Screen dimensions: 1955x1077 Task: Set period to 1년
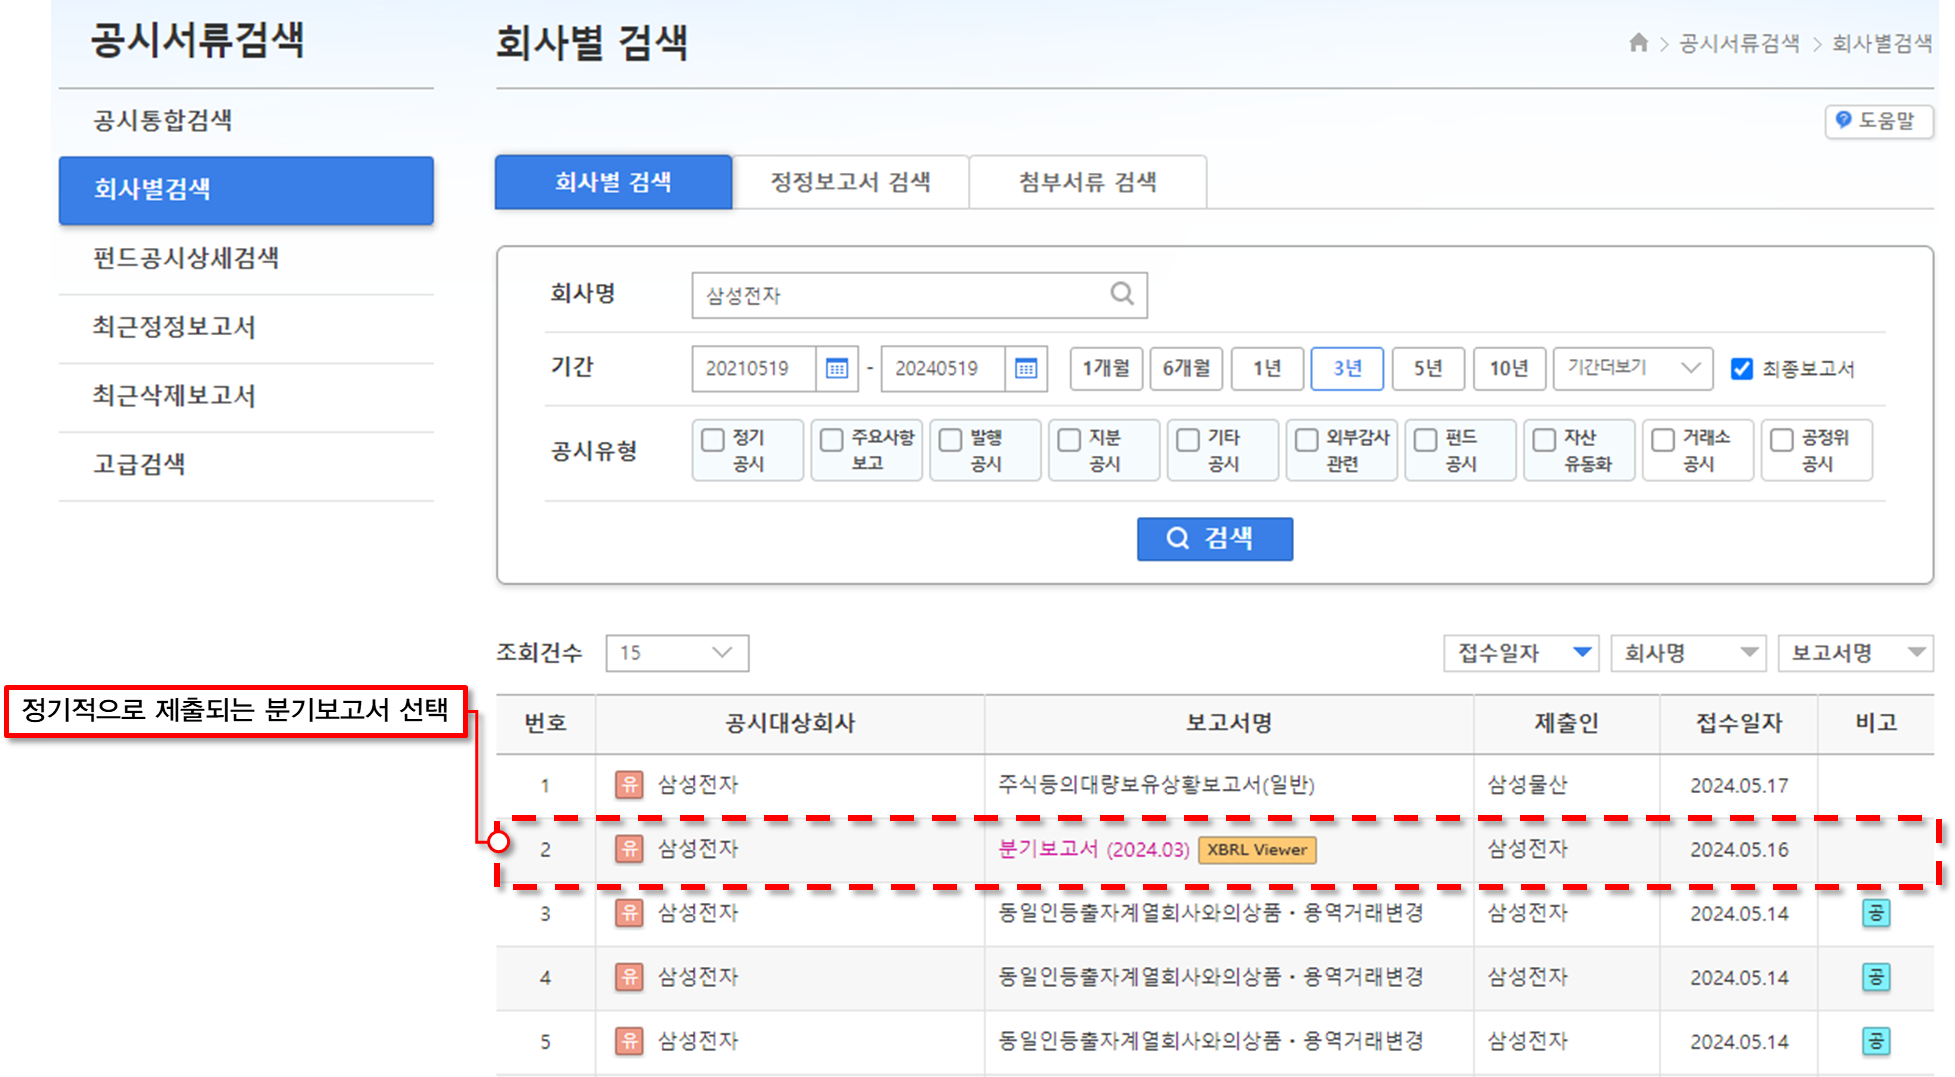tap(1267, 368)
